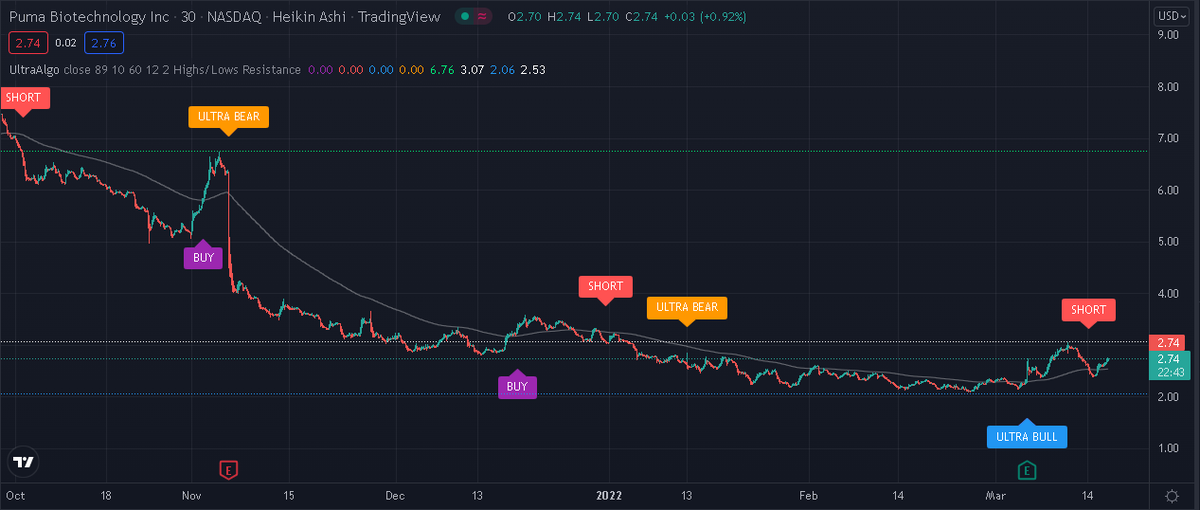Screen dimensions: 1200x510
Task: Click the chart settings gear icon
Action: point(1171,495)
